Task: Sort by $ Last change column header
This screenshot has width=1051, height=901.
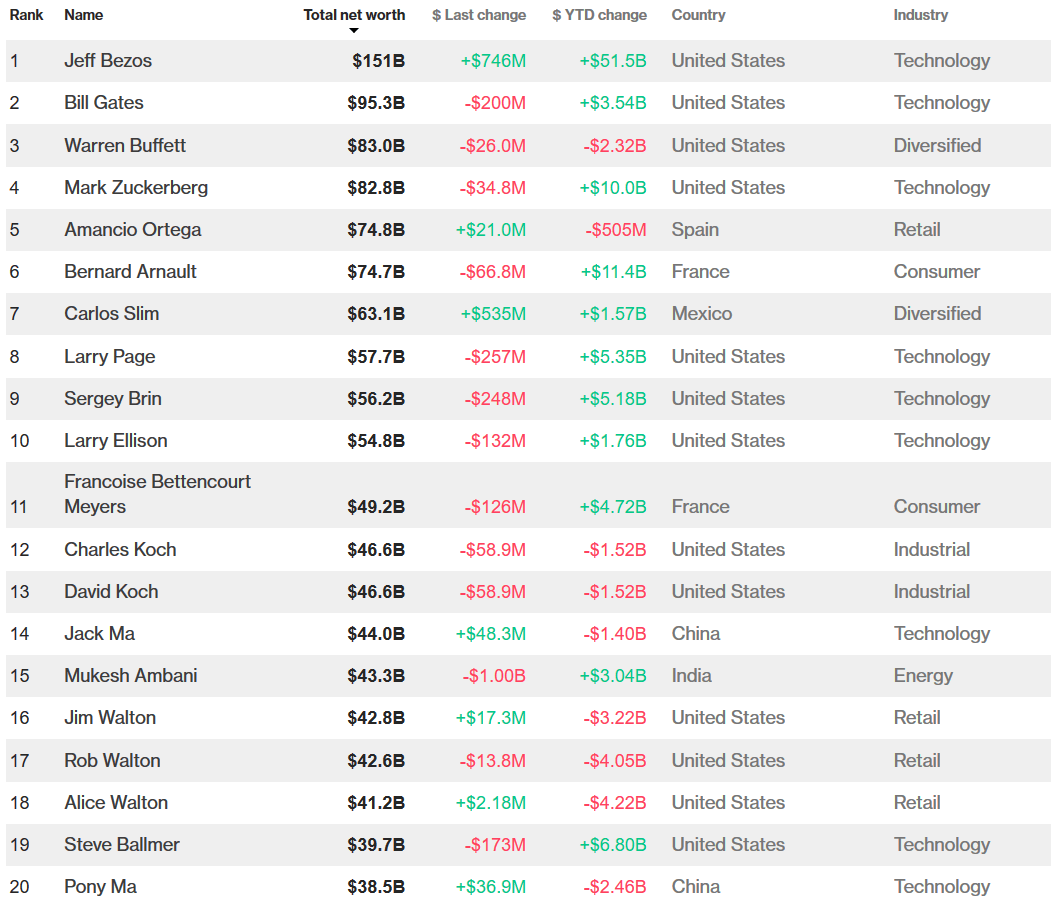Action: coord(479,15)
